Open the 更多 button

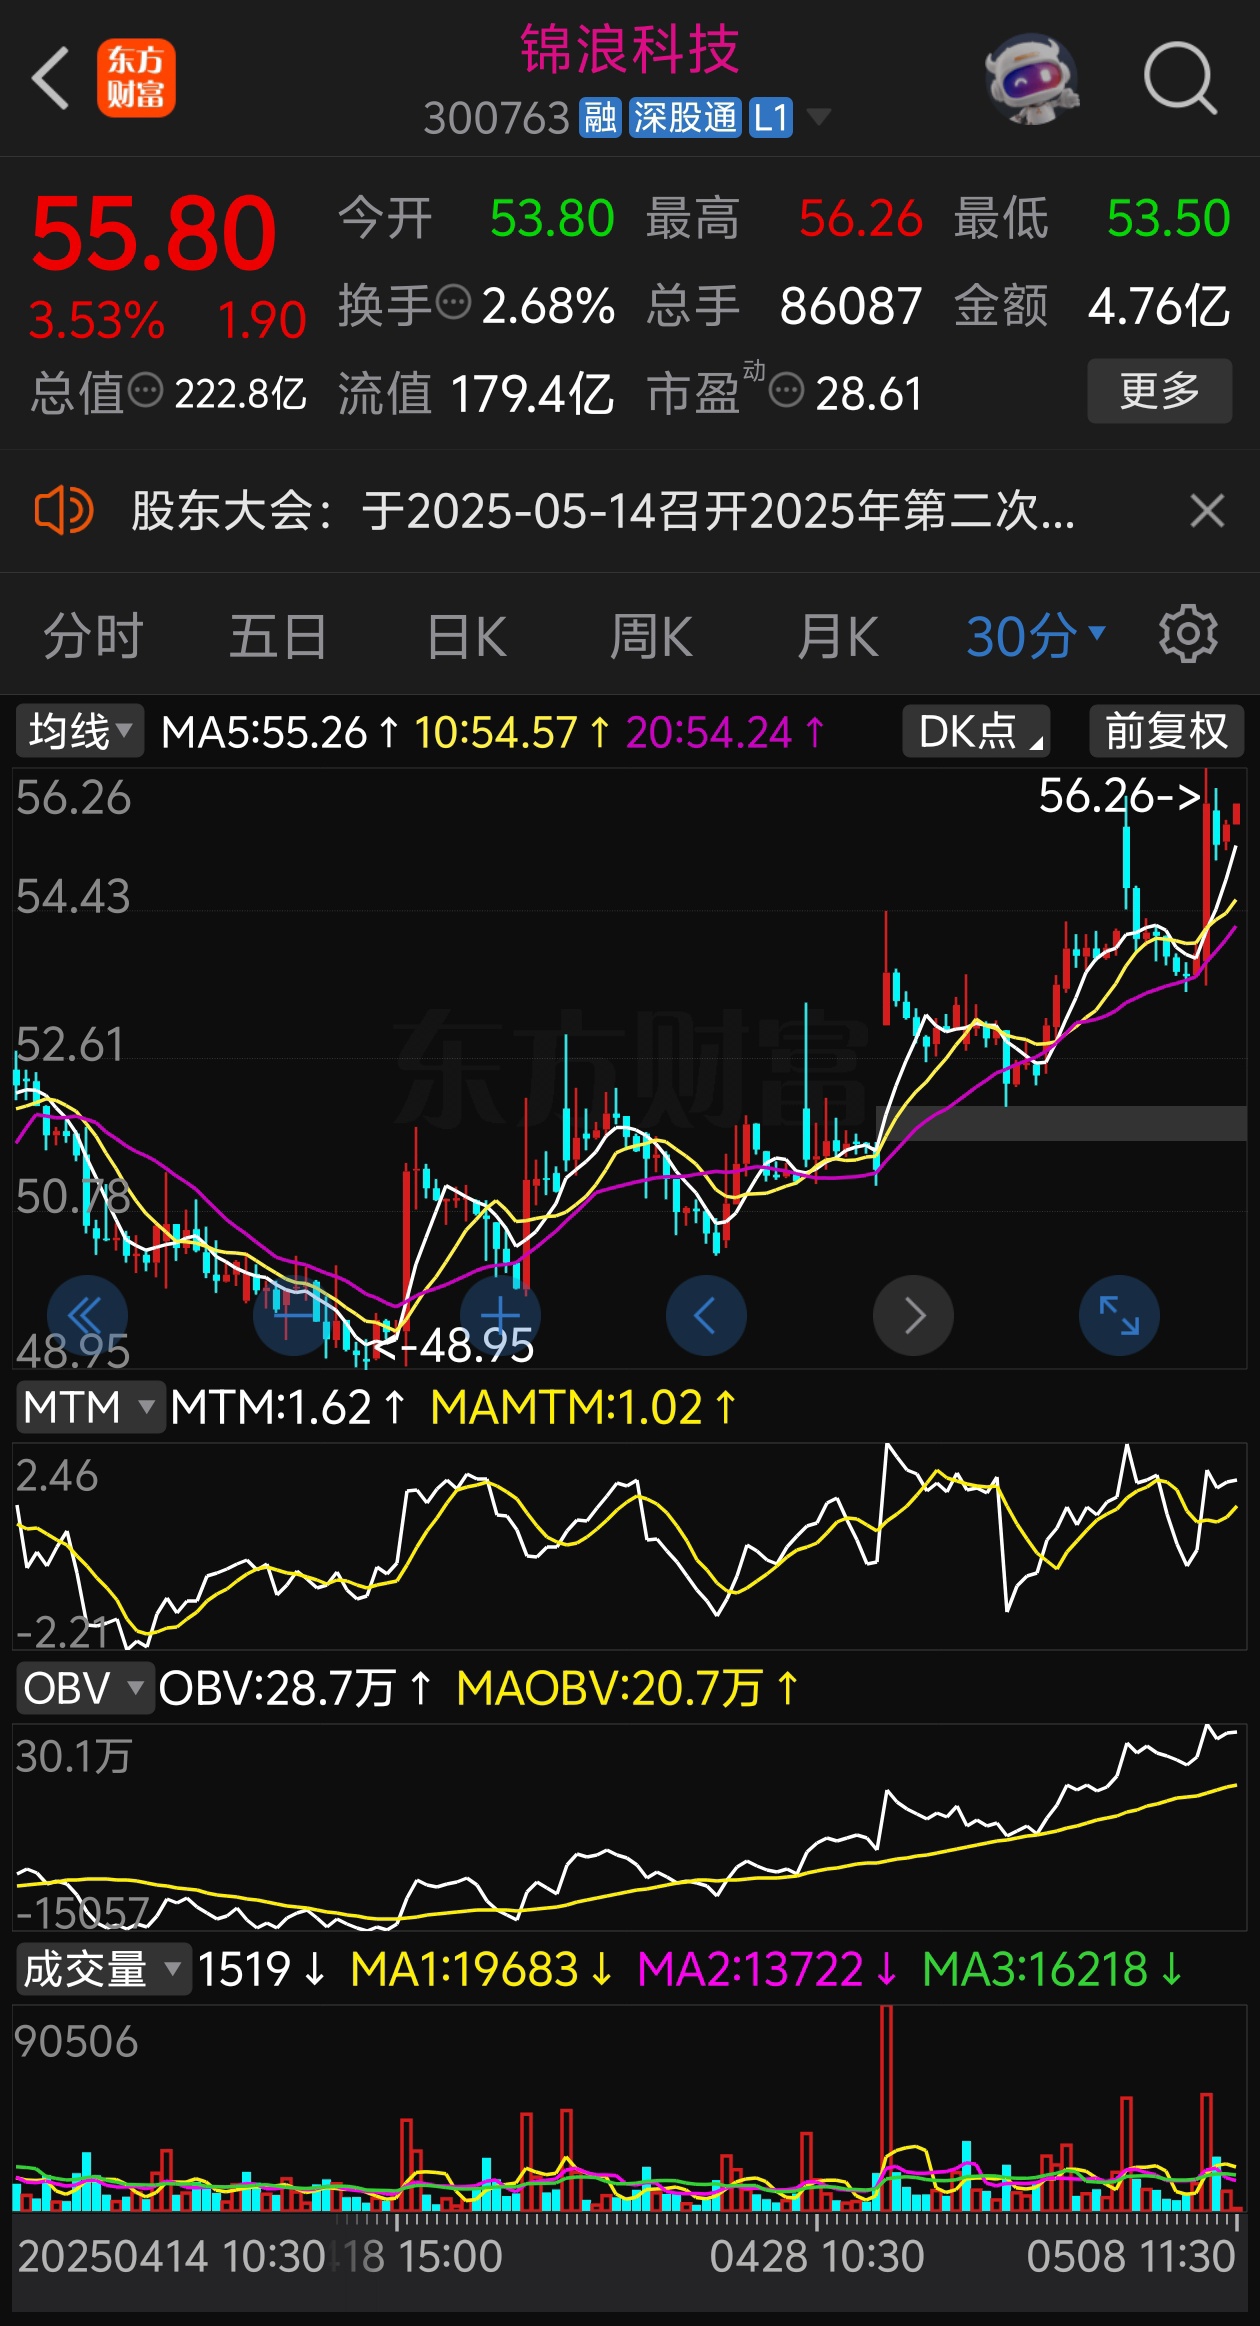pyautogui.click(x=1160, y=391)
